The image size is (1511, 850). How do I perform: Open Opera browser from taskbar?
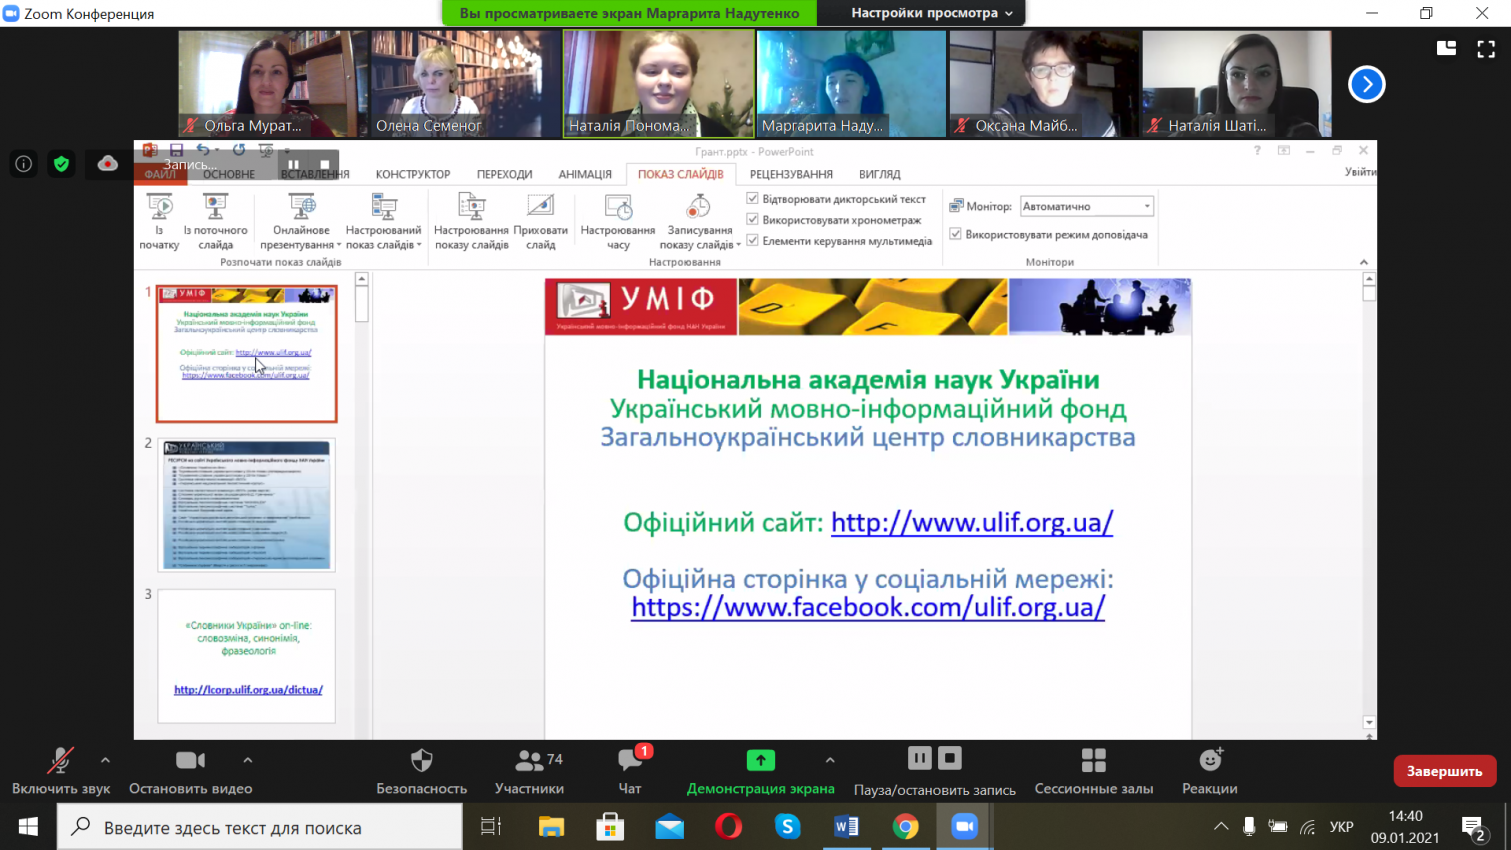[x=729, y=827]
